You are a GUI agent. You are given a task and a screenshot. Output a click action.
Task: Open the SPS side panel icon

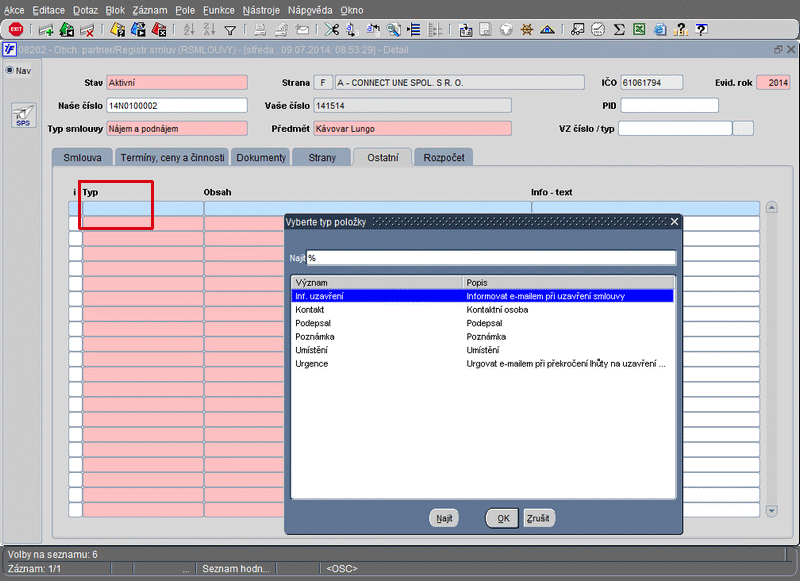22,116
